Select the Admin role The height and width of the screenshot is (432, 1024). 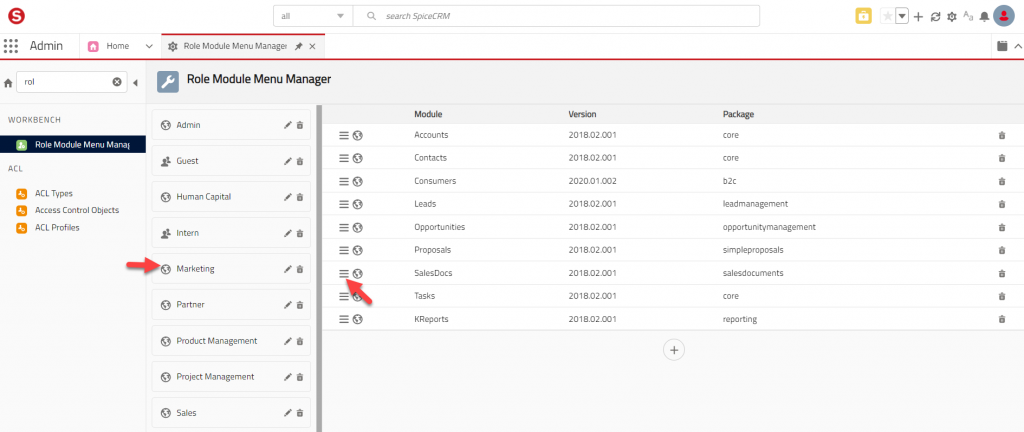coord(231,125)
